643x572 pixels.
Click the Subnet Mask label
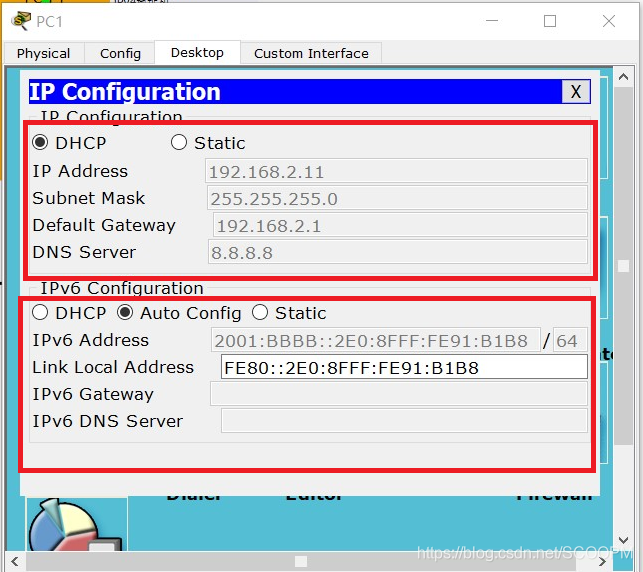coord(89,198)
